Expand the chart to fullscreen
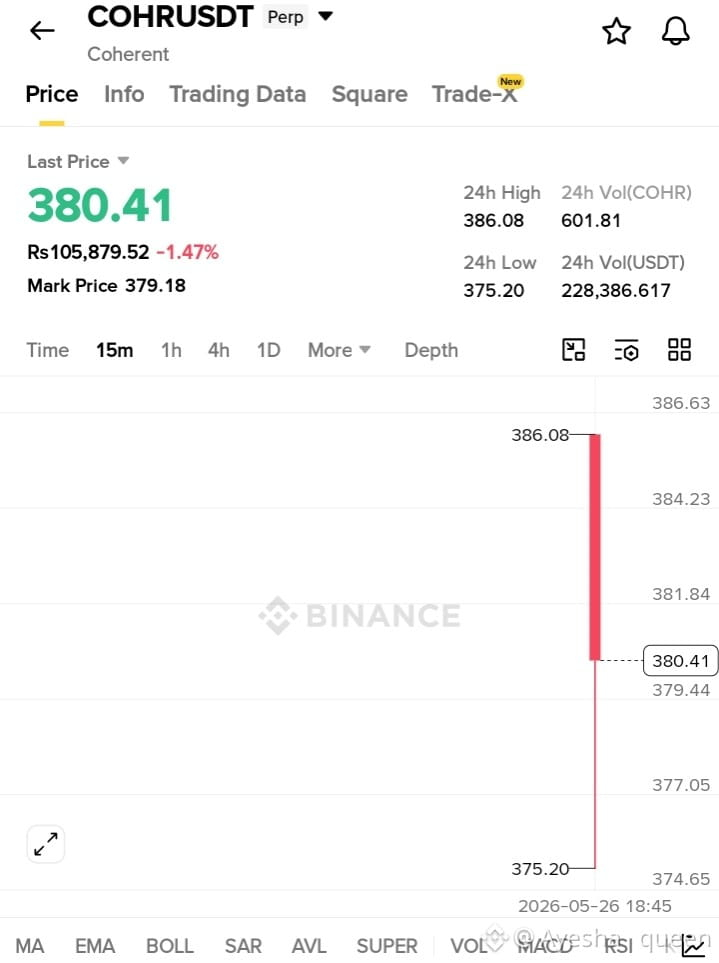The image size is (719, 963). (46, 844)
